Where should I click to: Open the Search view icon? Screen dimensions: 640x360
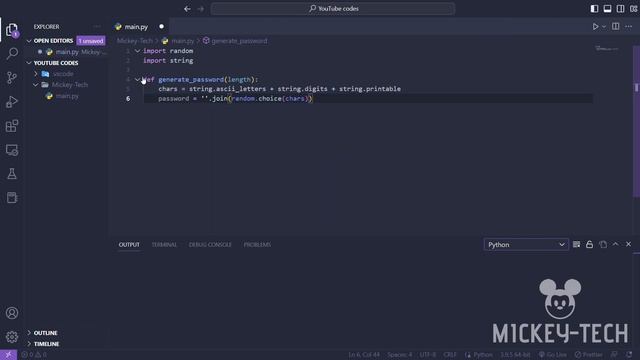(x=12, y=53)
